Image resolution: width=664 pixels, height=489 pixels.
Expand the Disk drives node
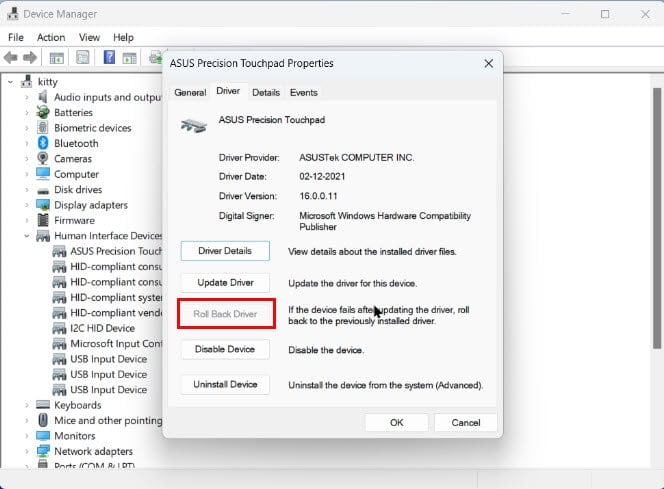point(27,190)
